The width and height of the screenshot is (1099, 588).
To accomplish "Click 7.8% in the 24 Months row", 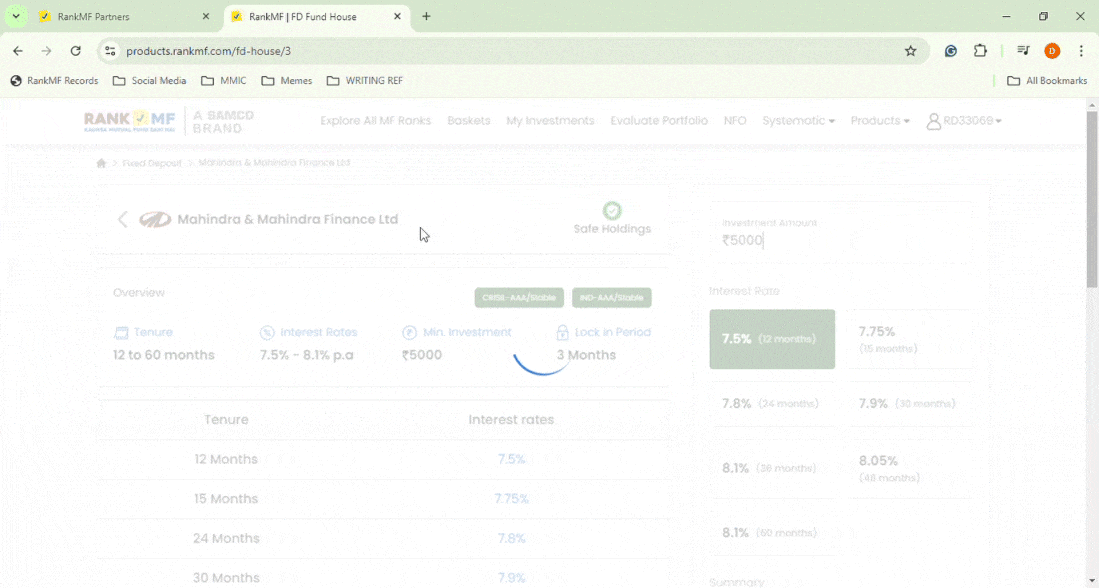I will click(512, 538).
